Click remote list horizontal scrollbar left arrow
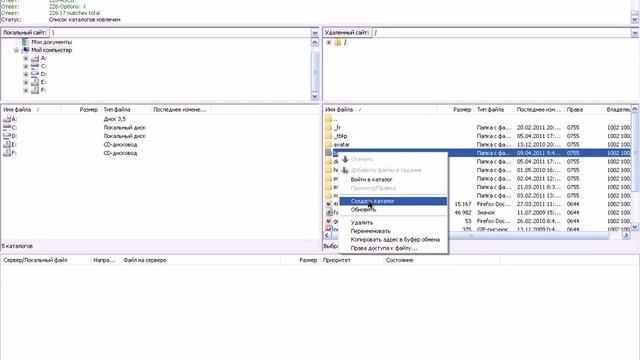 pos(327,236)
